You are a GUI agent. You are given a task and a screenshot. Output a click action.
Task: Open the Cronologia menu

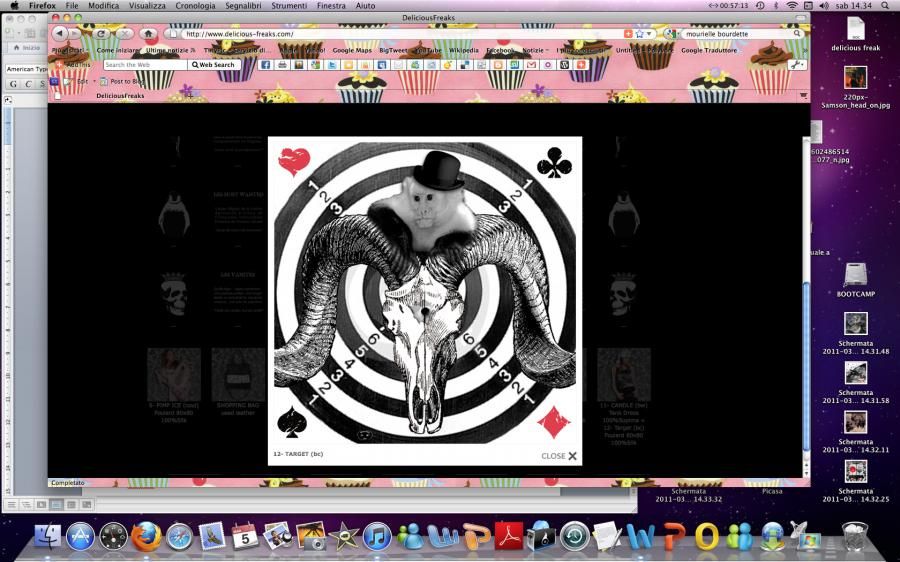coord(195,6)
